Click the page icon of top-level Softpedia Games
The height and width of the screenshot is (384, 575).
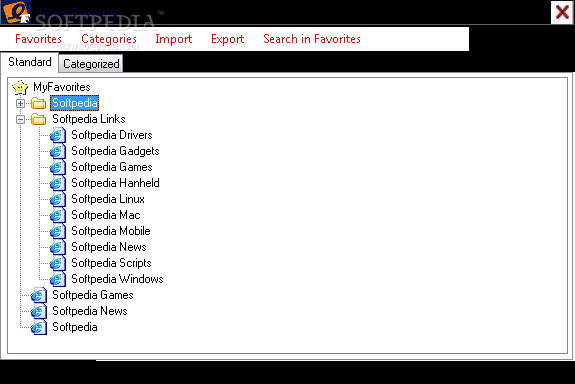coord(39,295)
